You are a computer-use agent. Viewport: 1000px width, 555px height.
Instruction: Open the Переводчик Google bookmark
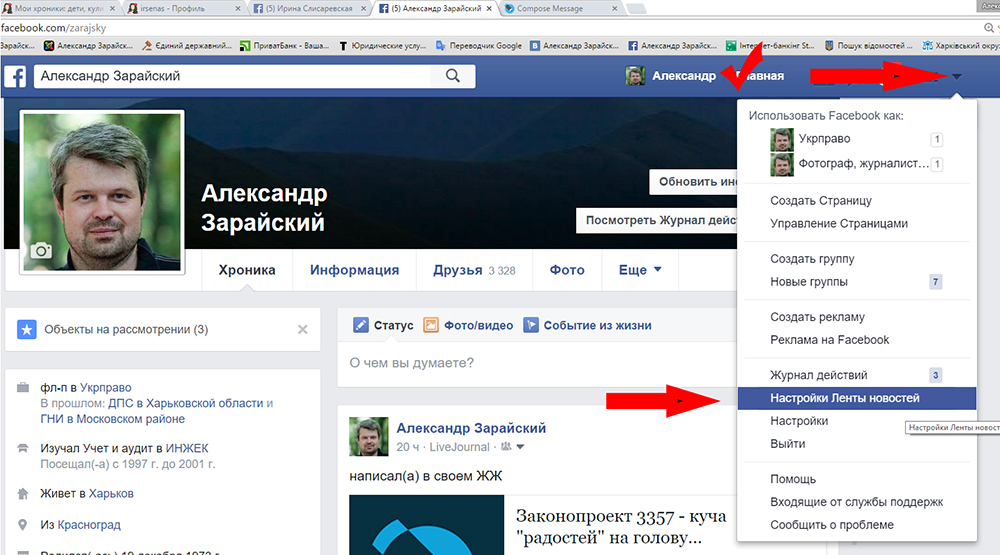(478, 46)
